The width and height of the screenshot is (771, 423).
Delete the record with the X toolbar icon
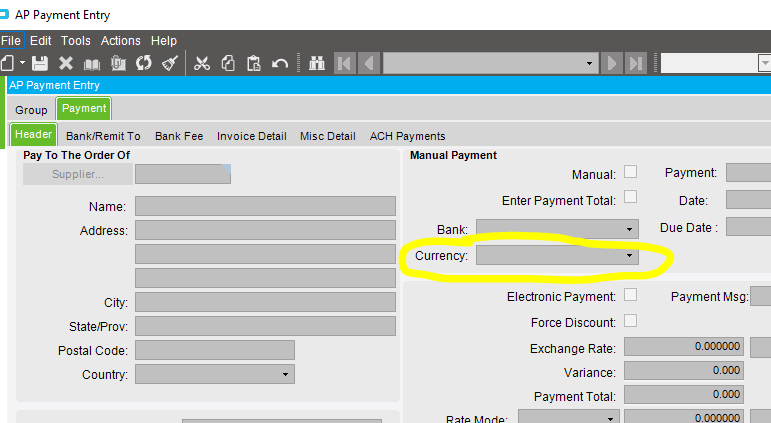(x=66, y=63)
